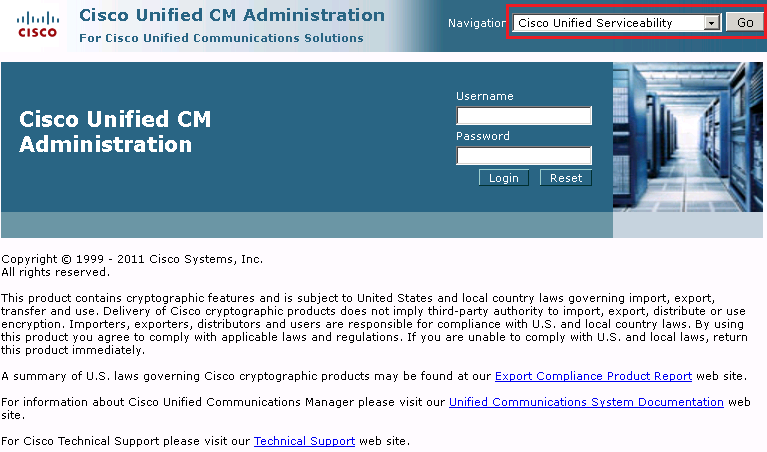Expand the Navigation list using its arrow button

pos(712,23)
